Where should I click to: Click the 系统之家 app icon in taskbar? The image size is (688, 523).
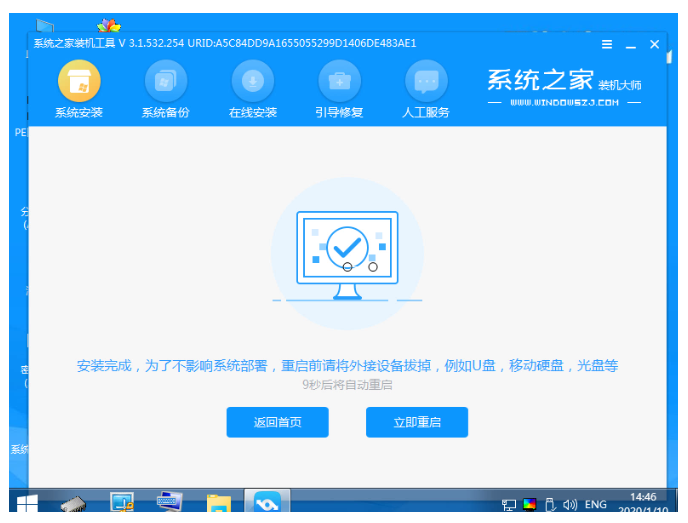tap(267, 504)
